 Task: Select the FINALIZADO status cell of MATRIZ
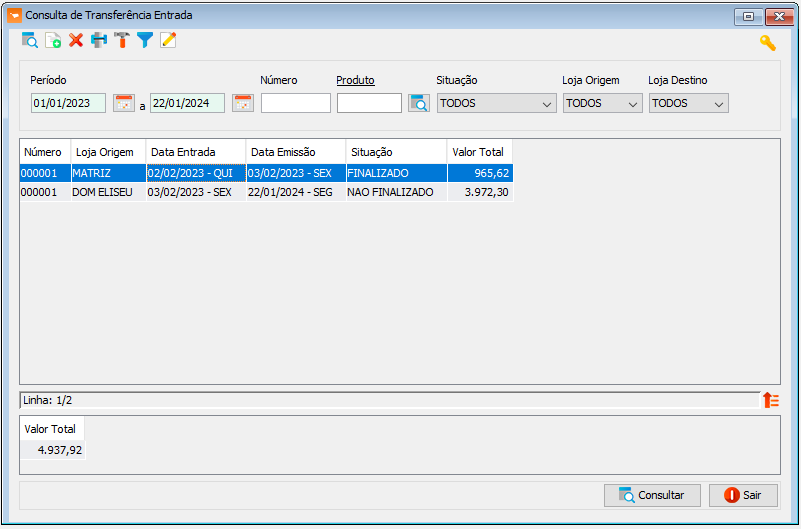396,173
